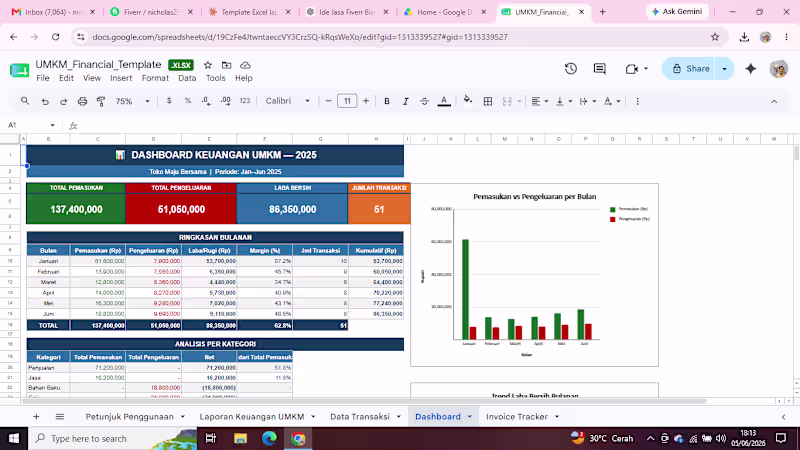Screen dimensions: 800x450
Task: Increase decimal places
Action: click(226, 101)
